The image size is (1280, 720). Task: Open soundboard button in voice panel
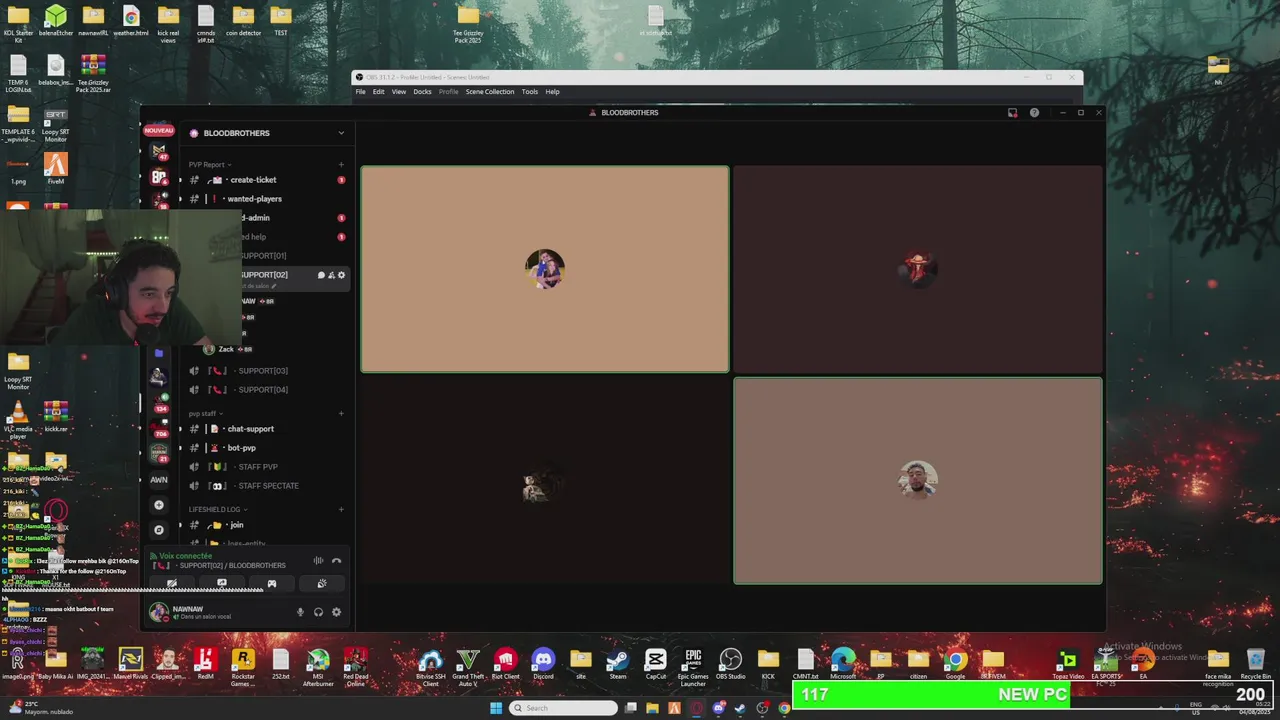pyautogui.click(x=321, y=583)
